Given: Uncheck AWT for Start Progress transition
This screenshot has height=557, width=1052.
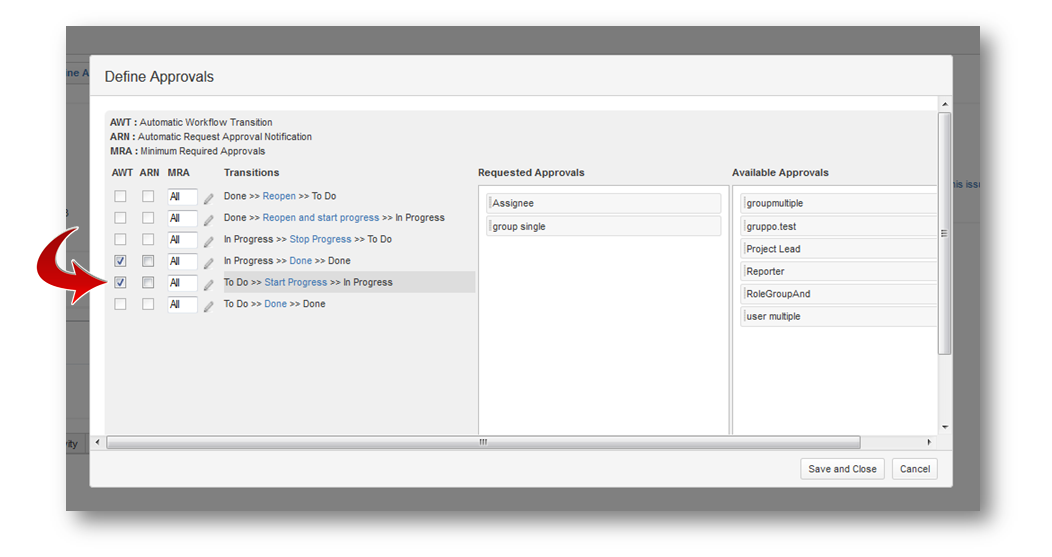Looking at the screenshot, I should 120,283.
